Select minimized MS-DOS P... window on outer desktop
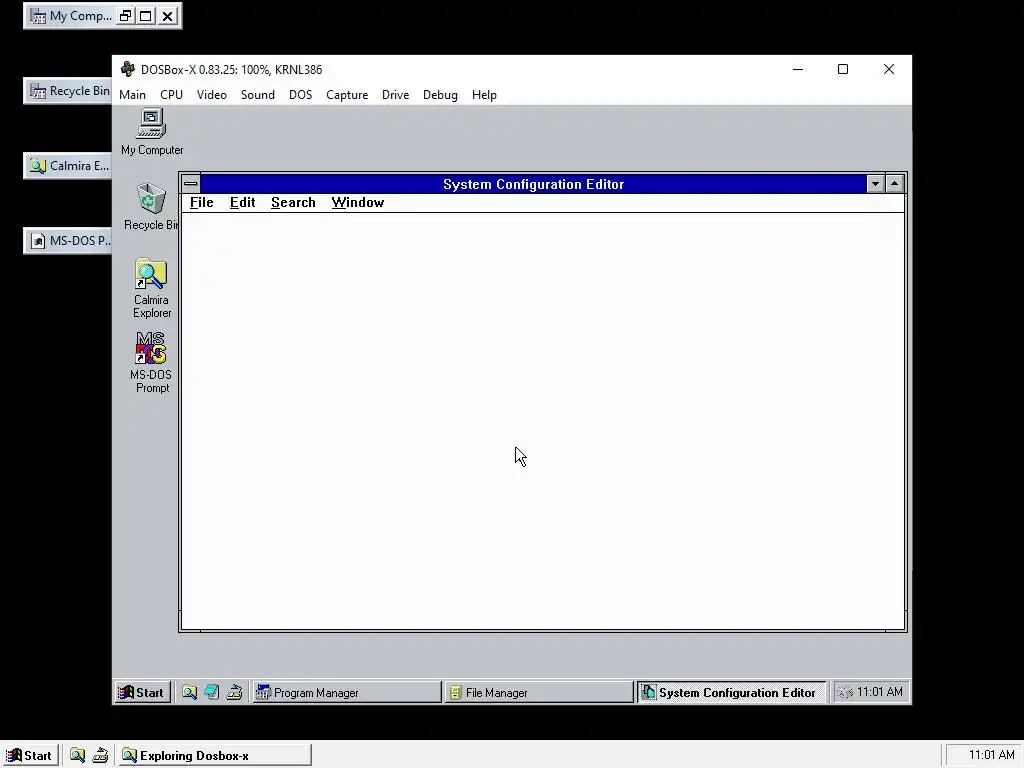This screenshot has width=1024, height=768. [68, 241]
